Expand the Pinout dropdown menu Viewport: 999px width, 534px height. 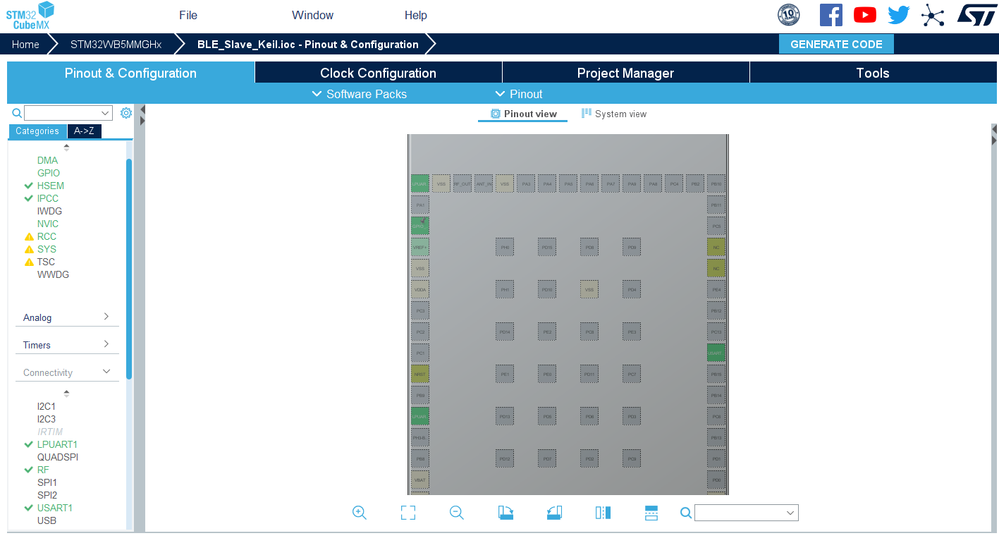(519, 94)
